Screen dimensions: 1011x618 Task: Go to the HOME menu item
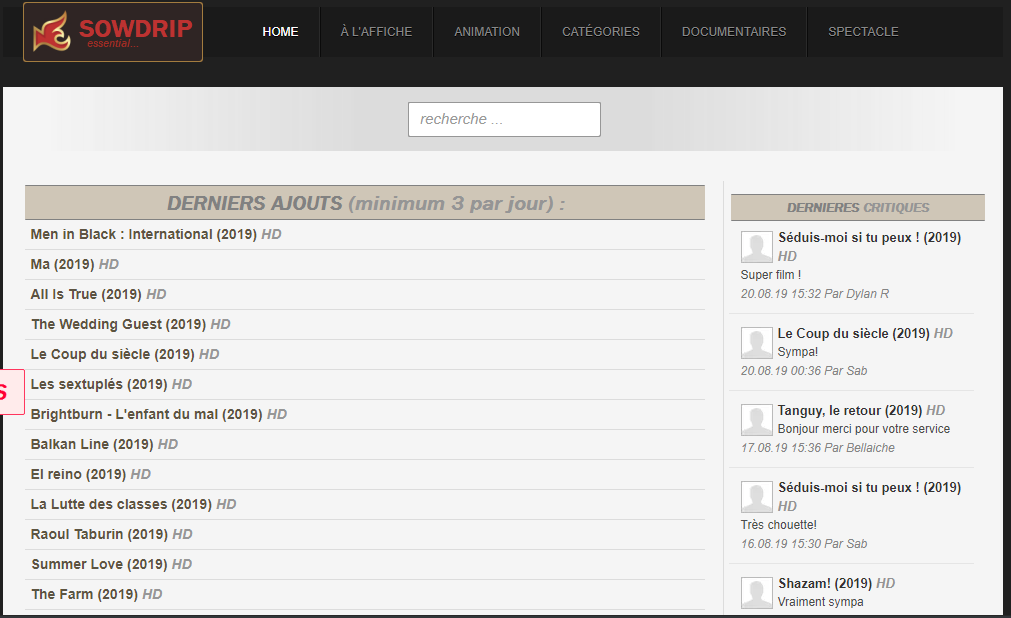tap(280, 32)
